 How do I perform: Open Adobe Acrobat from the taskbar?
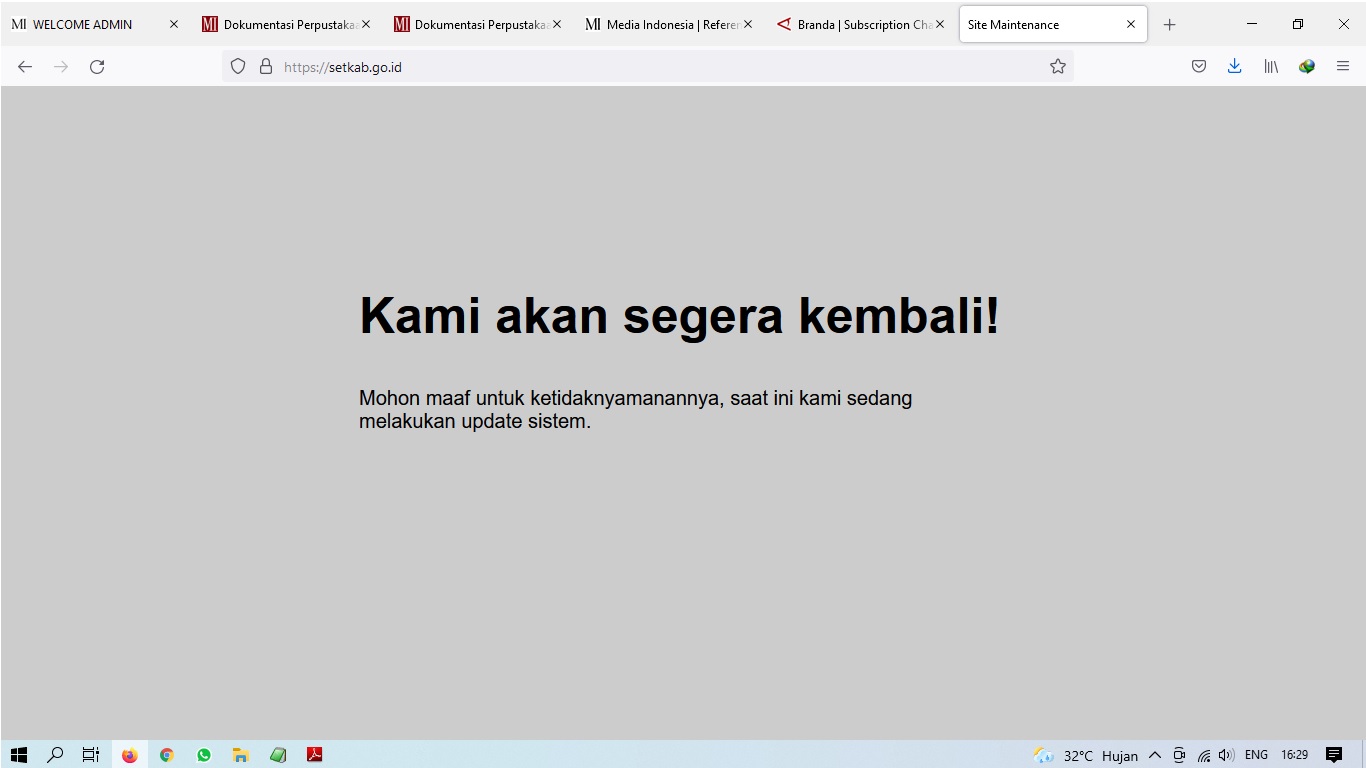point(315,755)
